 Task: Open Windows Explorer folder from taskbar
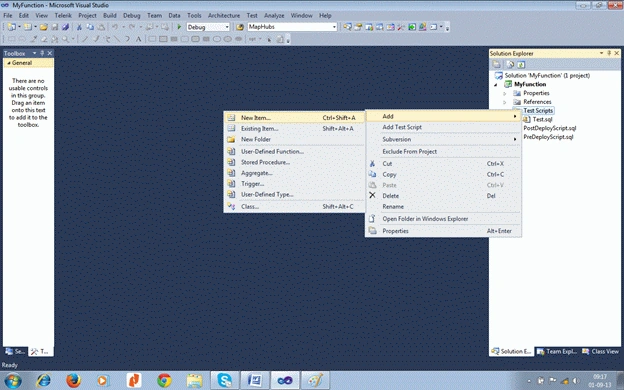(194, 380)
